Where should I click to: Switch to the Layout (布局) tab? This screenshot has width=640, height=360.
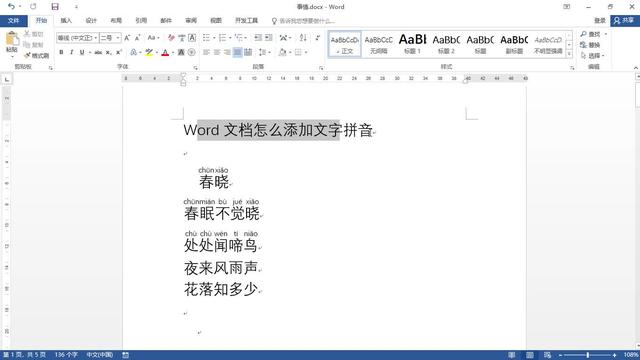116,20
